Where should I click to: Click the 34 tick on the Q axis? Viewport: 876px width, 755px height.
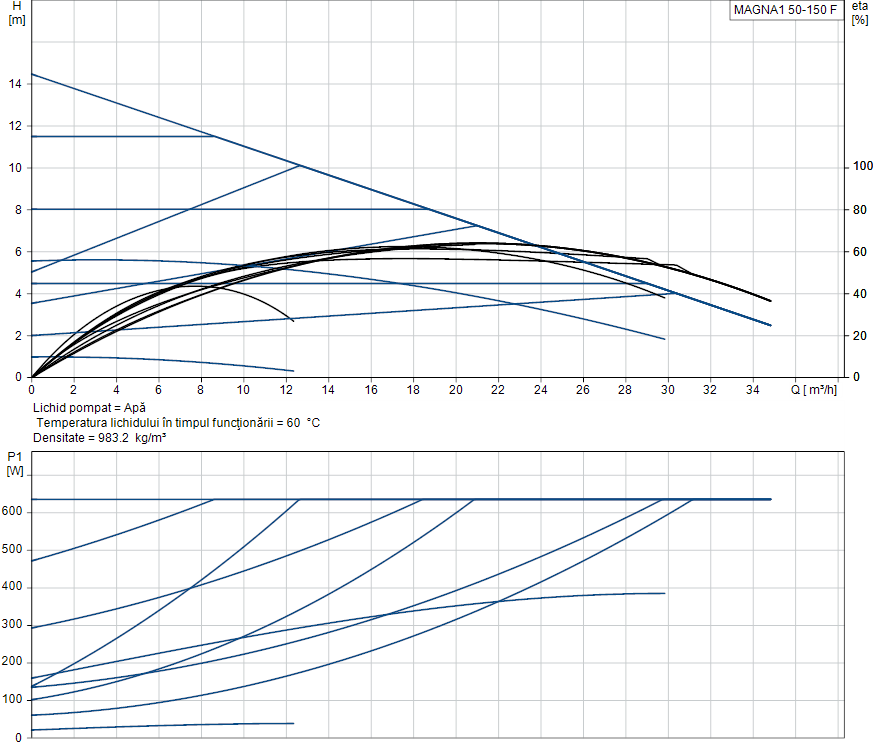(753, 389)
